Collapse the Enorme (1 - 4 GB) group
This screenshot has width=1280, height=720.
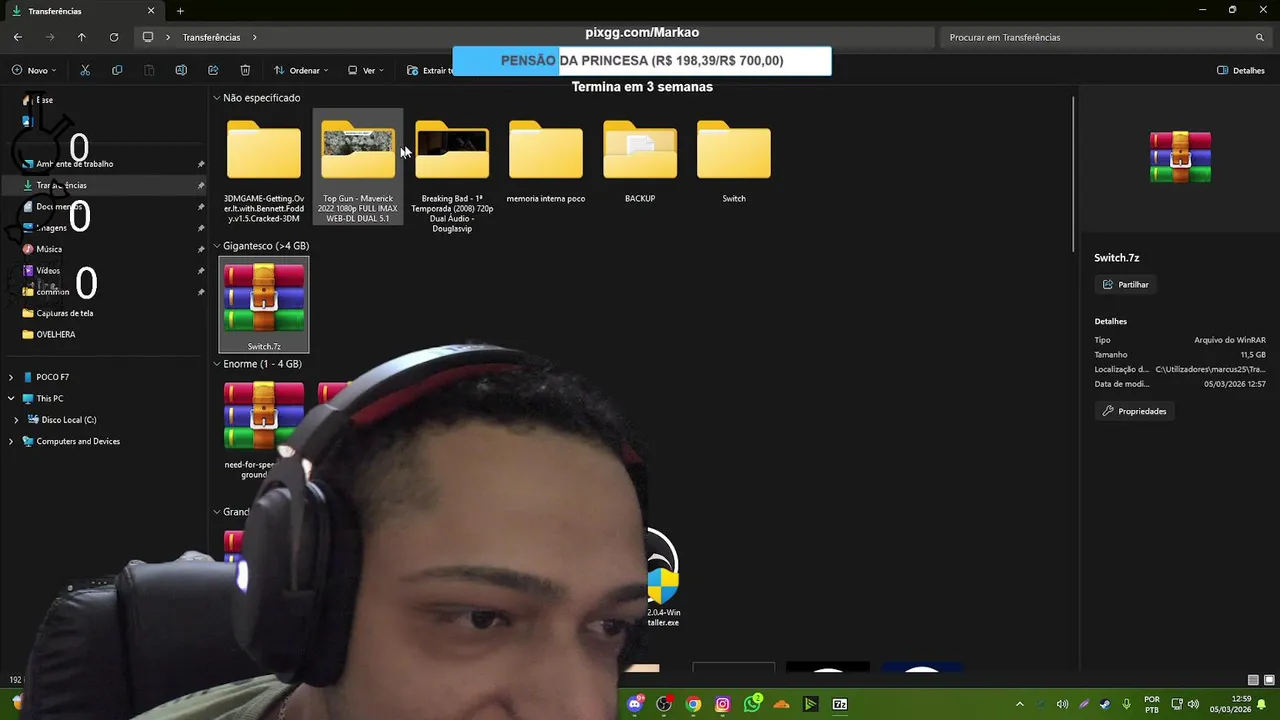(217, 364)
